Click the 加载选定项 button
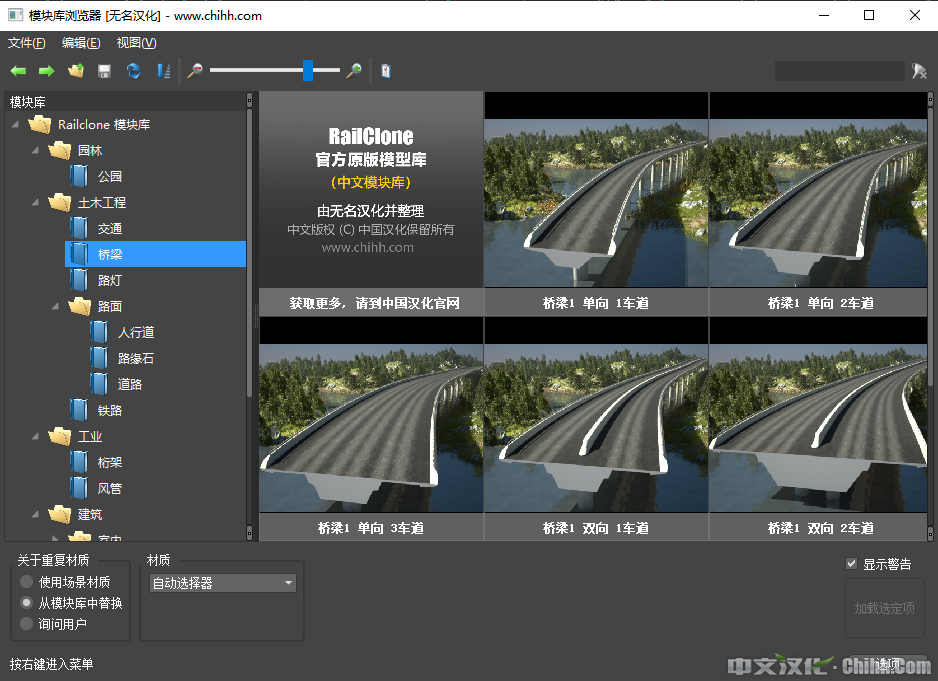Screen dimensions: 938x681 [x=884, y=608]
